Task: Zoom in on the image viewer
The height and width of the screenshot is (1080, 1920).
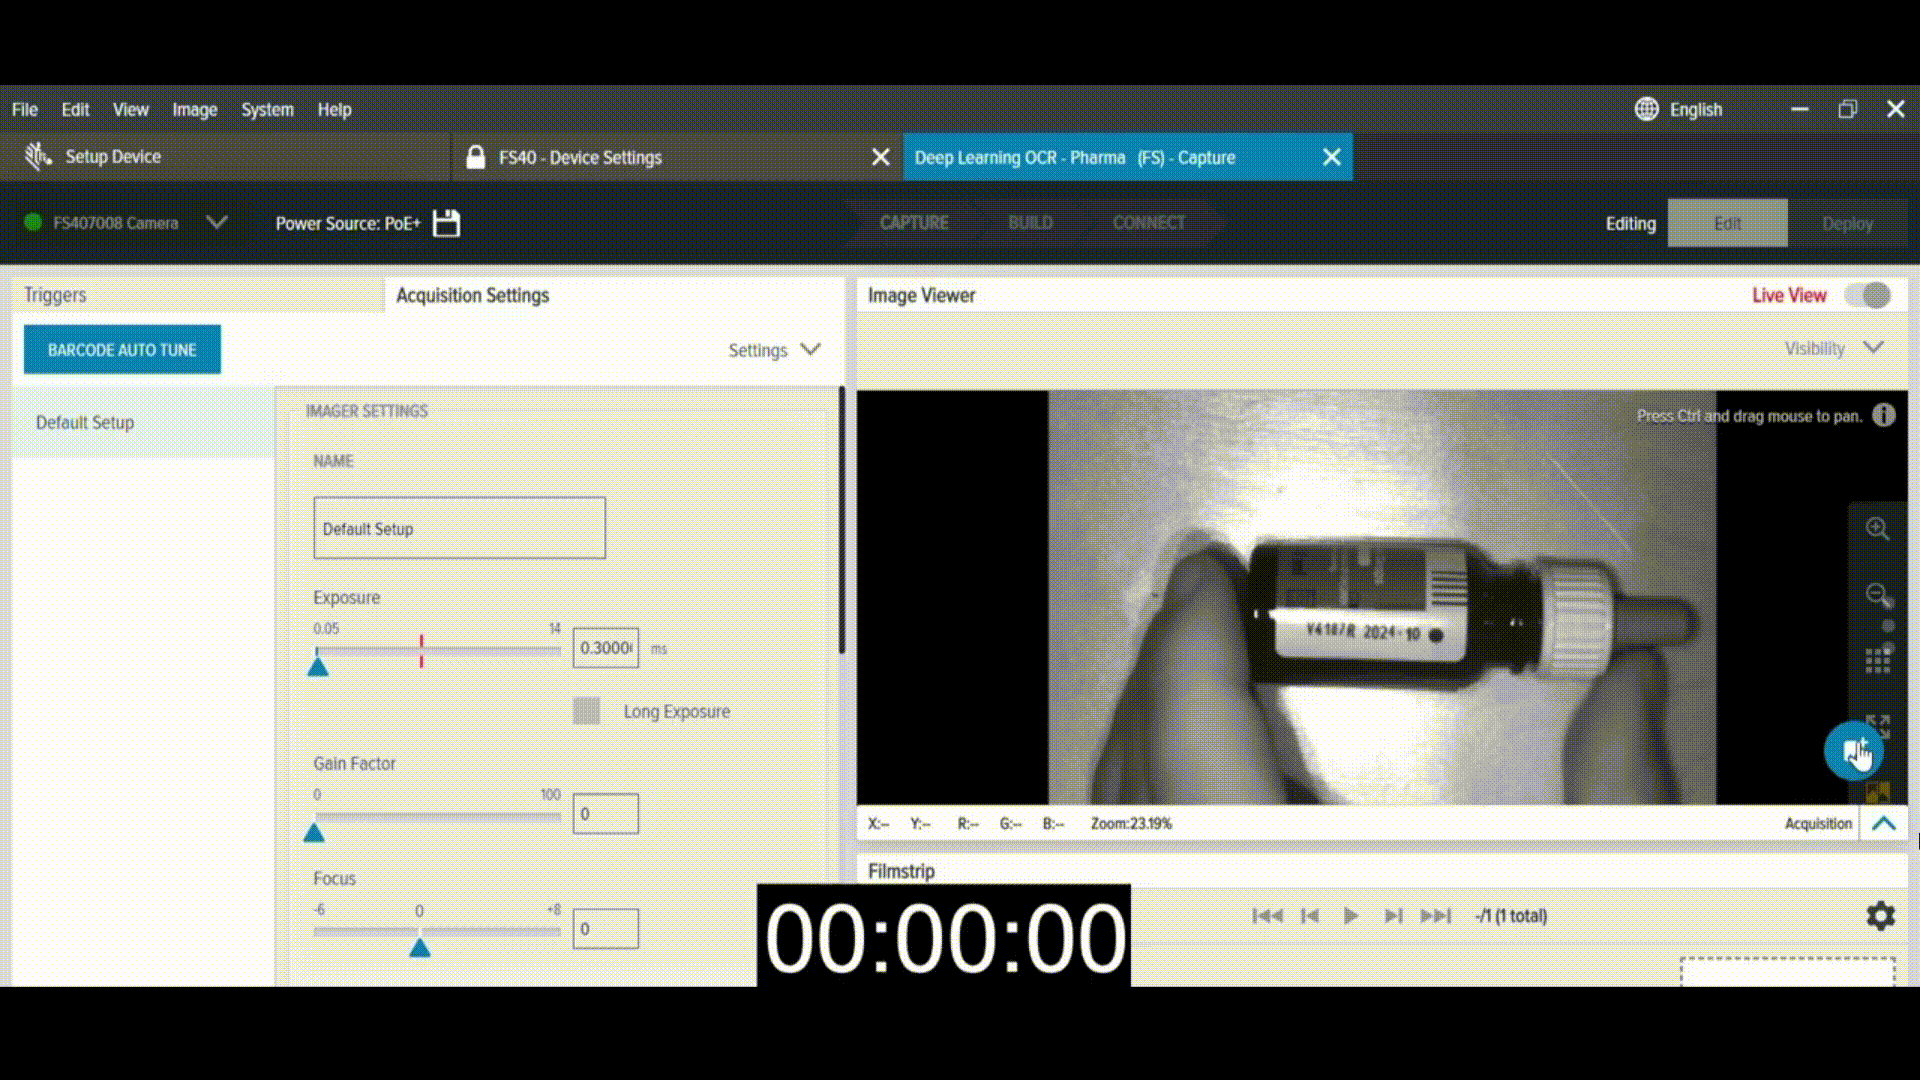Action: (x=1877, y=529)
